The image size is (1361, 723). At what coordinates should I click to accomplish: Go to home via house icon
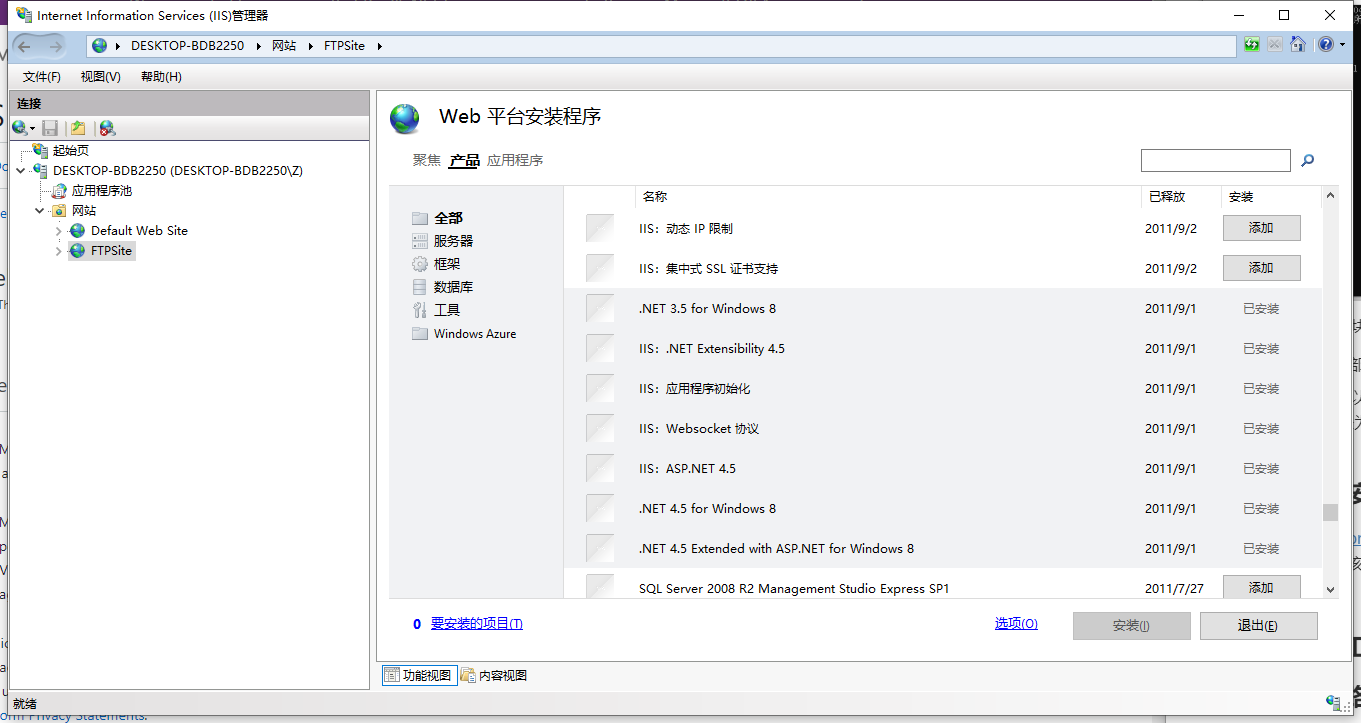(x=1298, y=45)
